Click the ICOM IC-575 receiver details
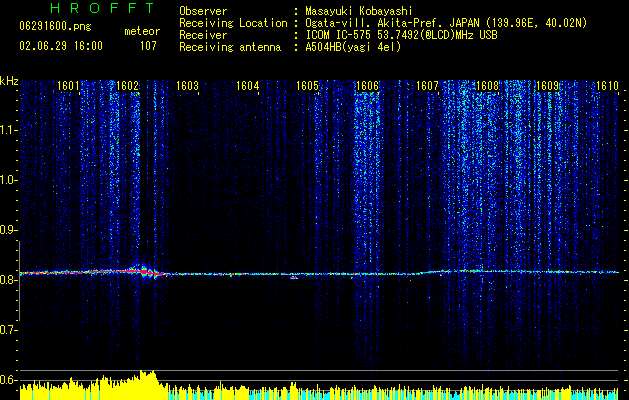This screenshot has height=400, width=629. 401,35
